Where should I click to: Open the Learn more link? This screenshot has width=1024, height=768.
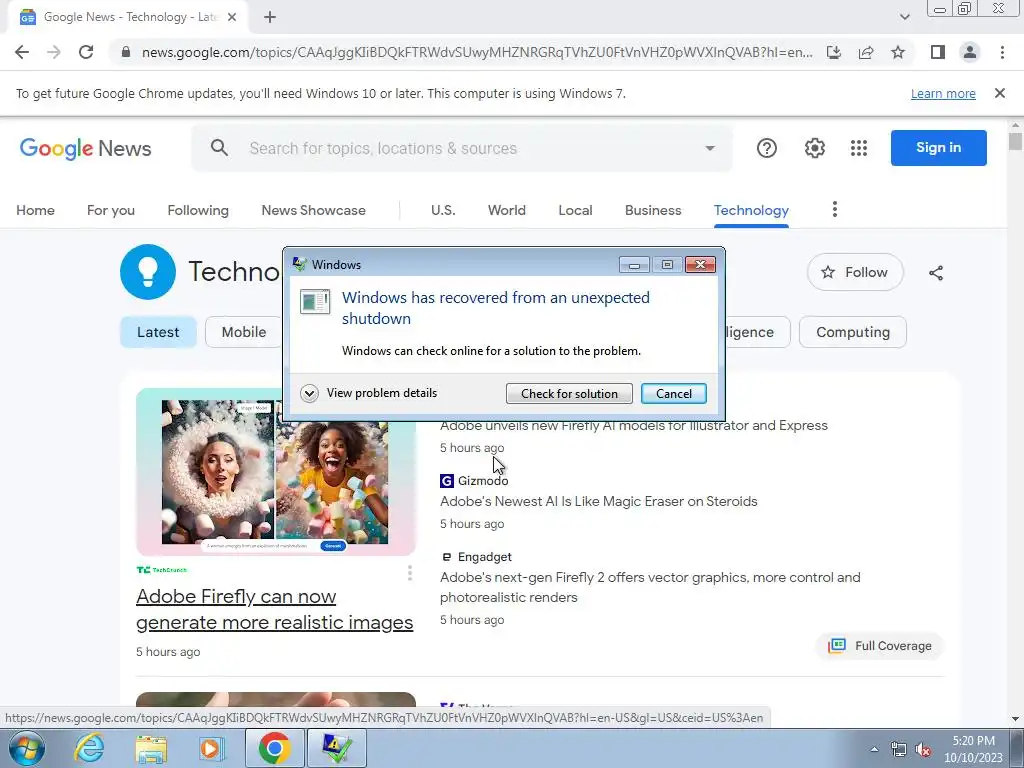(943, 93)
